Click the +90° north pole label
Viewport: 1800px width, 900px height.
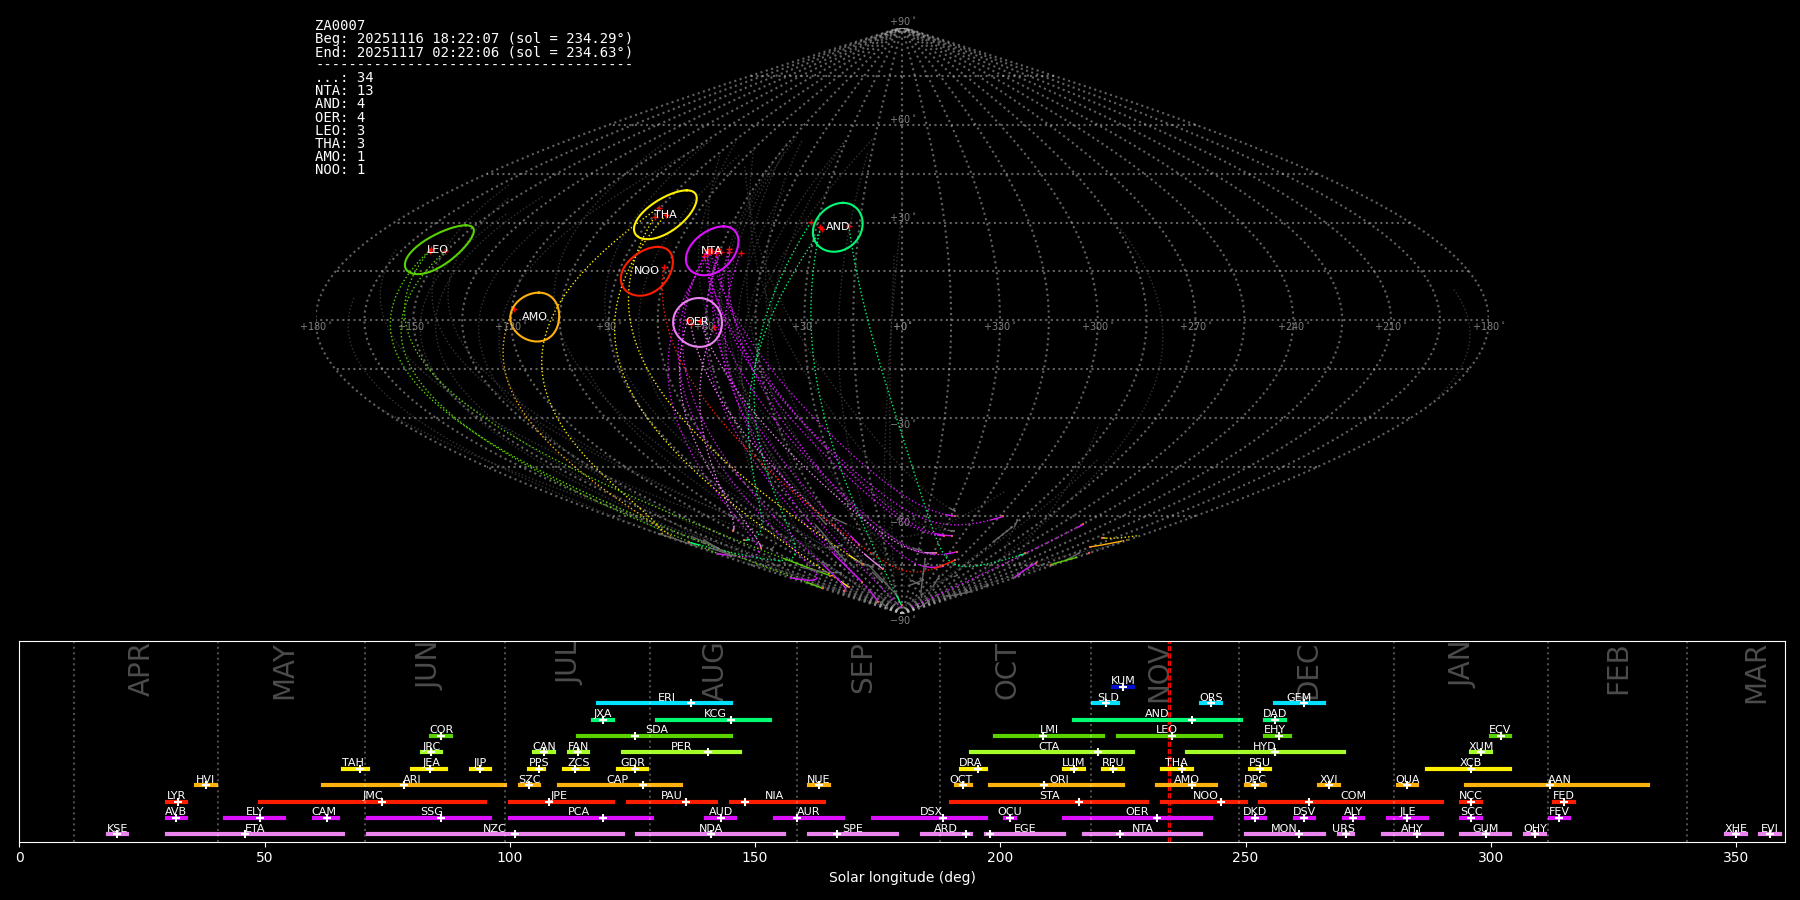click(901, 21)
